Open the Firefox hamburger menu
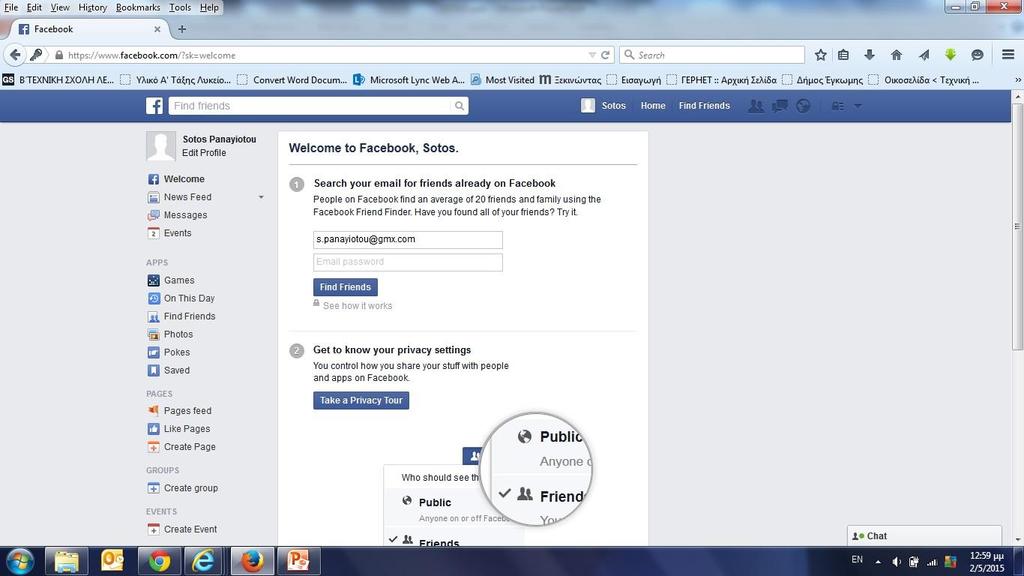The width and height of the screenshot is (1024, 576). click(1008, 55)
